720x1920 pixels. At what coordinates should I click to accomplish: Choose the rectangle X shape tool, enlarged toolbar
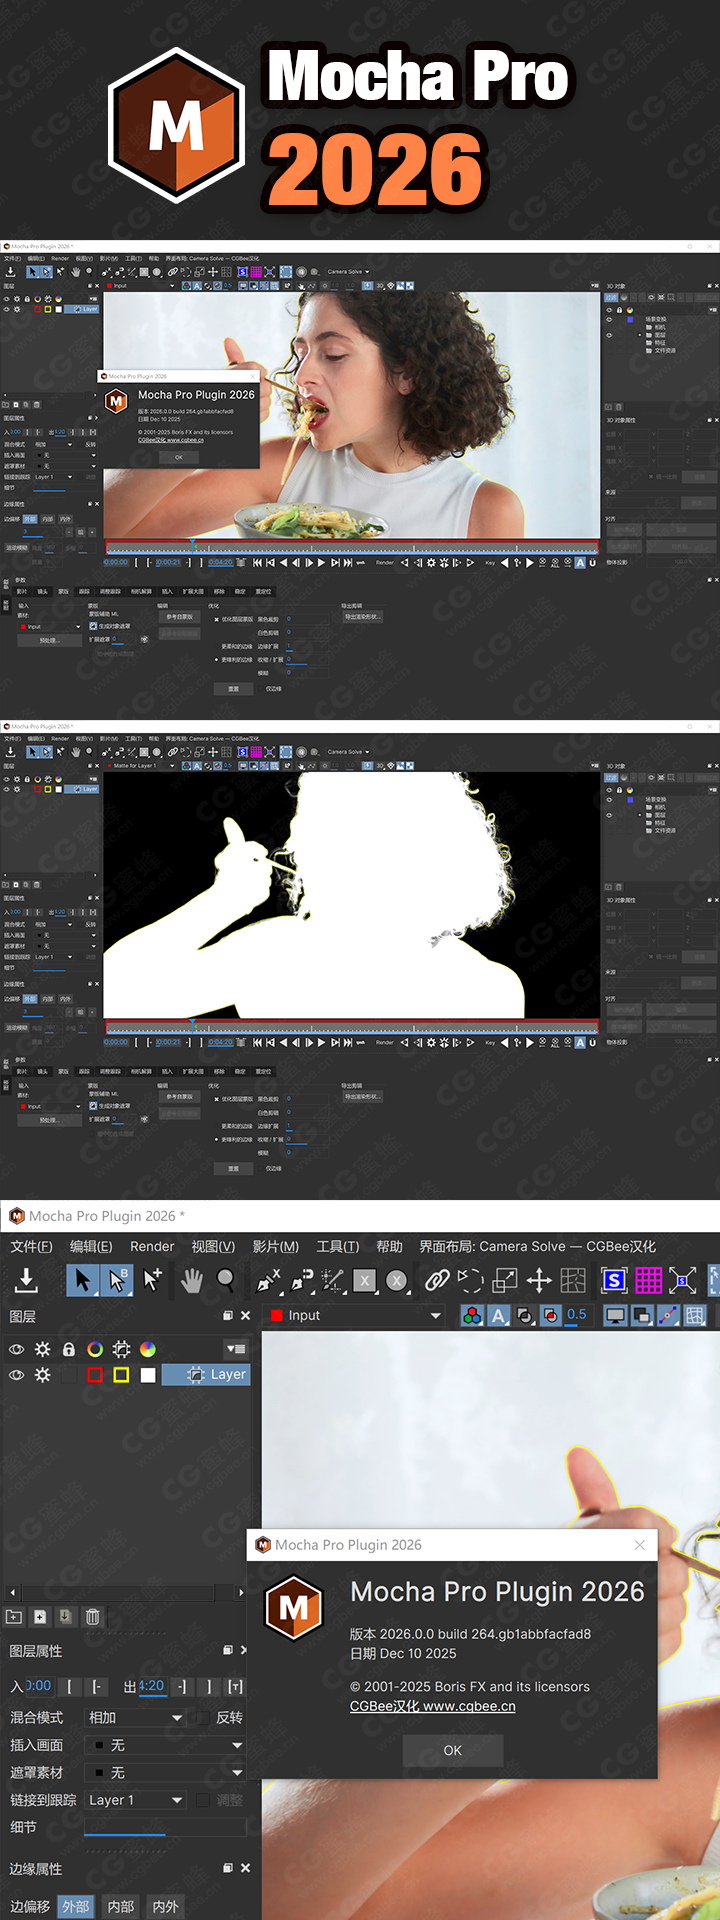[365, 1280]
